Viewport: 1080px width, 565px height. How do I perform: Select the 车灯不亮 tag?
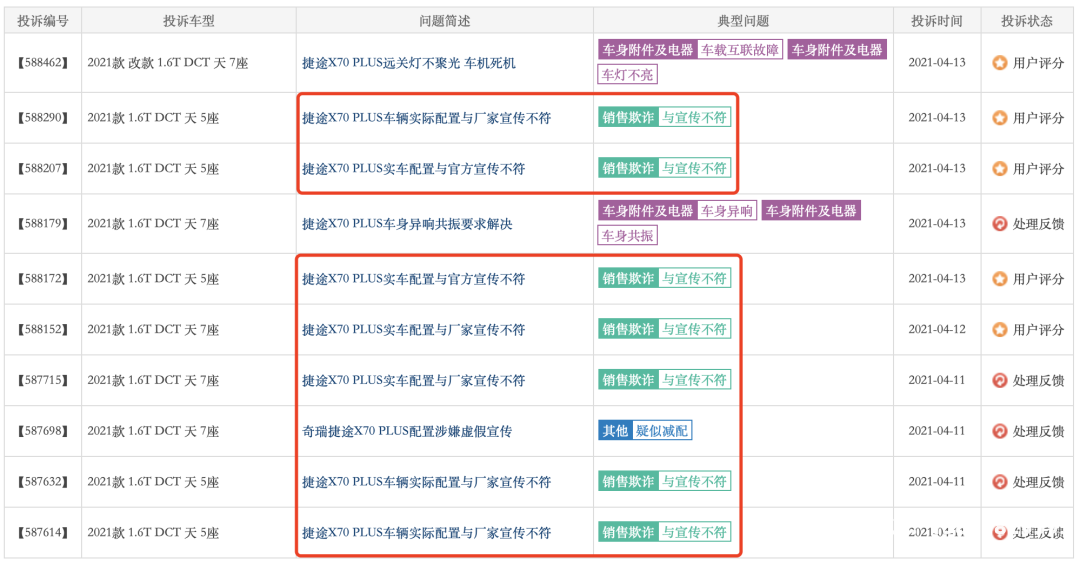(x=628, y=74)
